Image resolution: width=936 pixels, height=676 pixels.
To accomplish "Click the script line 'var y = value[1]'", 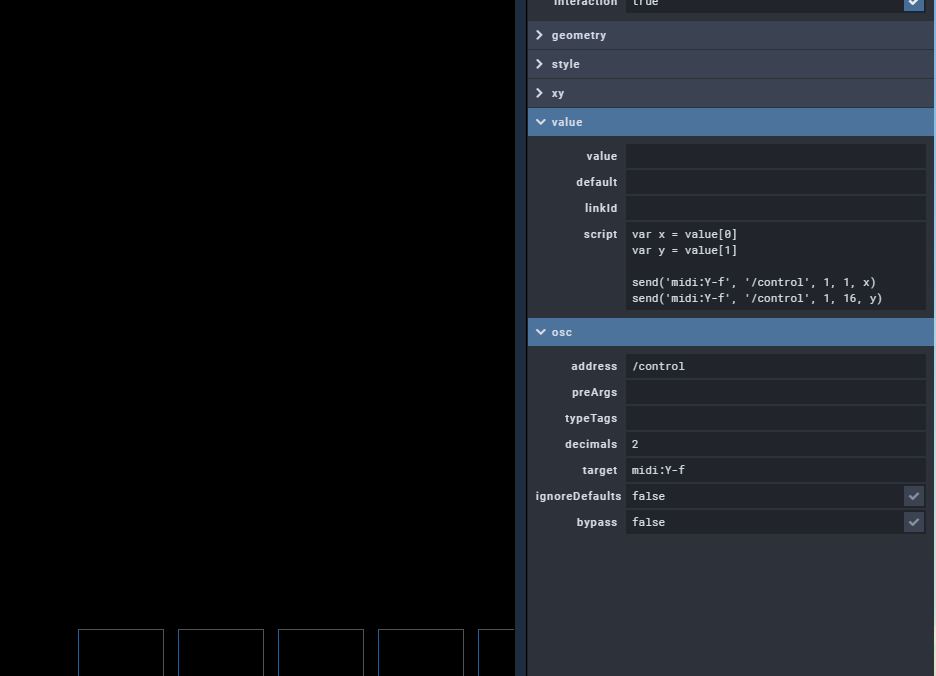I will (x=684, y=250).
